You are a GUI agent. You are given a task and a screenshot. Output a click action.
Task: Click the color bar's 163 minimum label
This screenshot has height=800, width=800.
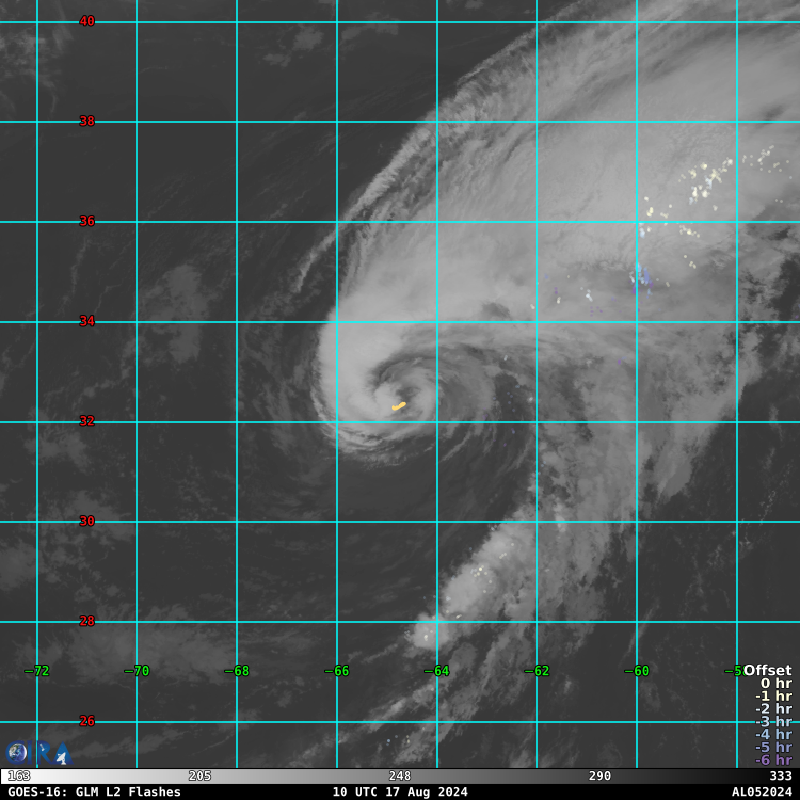coord(19,776)
